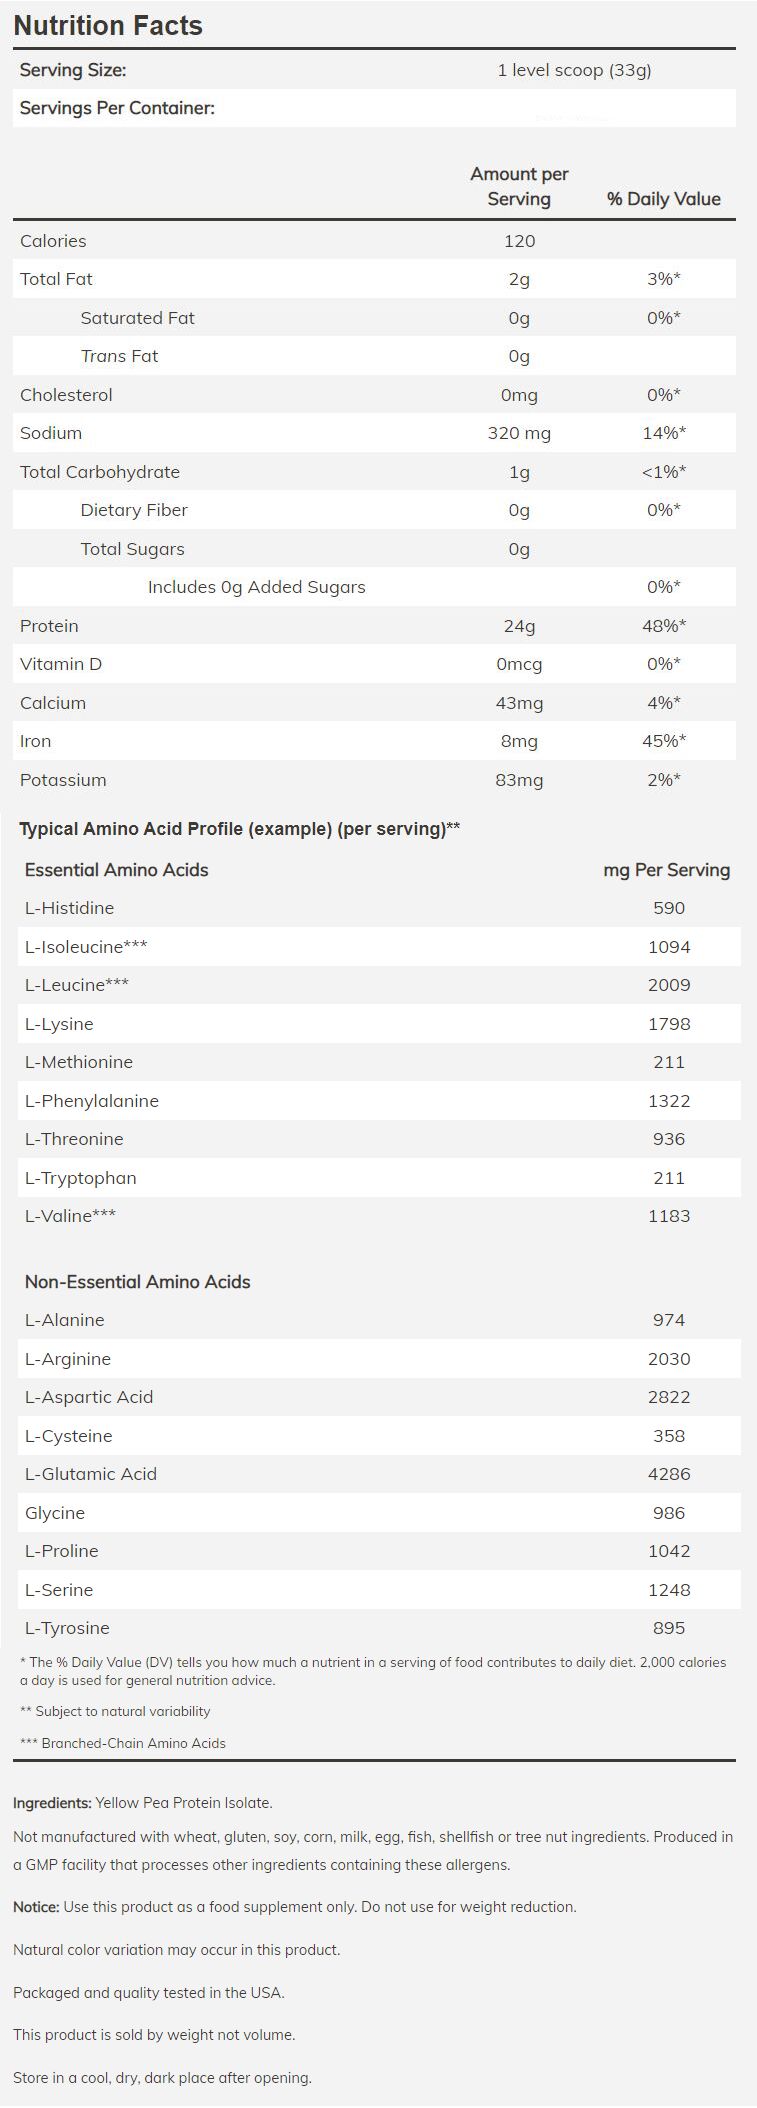The image size is (757, 2108).
Task: Select the L-Lysine value 1798
Action: pos(668,1024)
